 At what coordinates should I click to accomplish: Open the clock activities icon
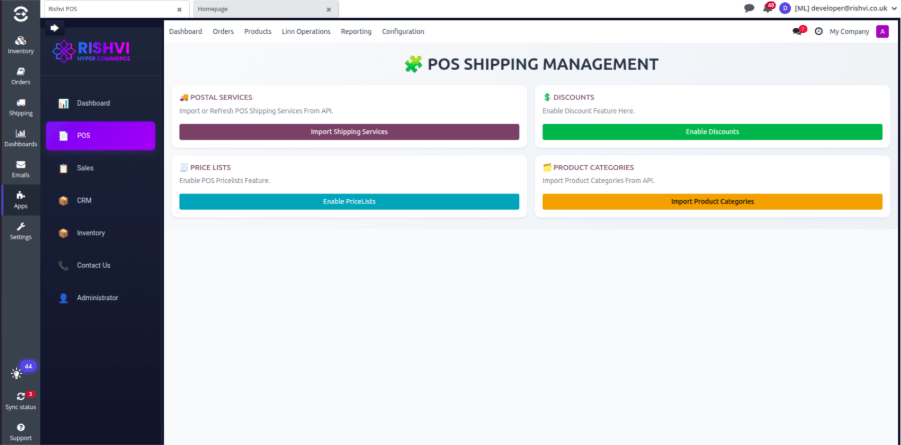click(x=819, y=32)
